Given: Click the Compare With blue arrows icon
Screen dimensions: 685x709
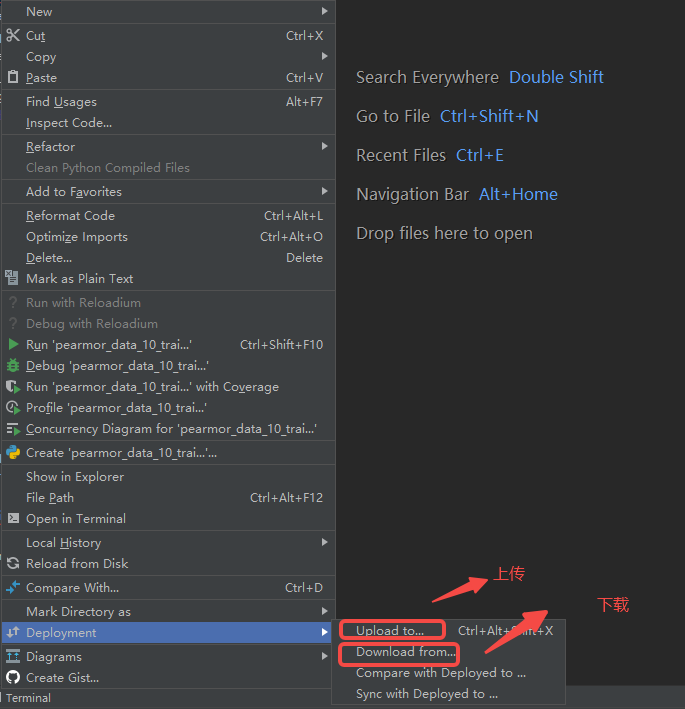Looking at the screenshot, I should 13,587.
